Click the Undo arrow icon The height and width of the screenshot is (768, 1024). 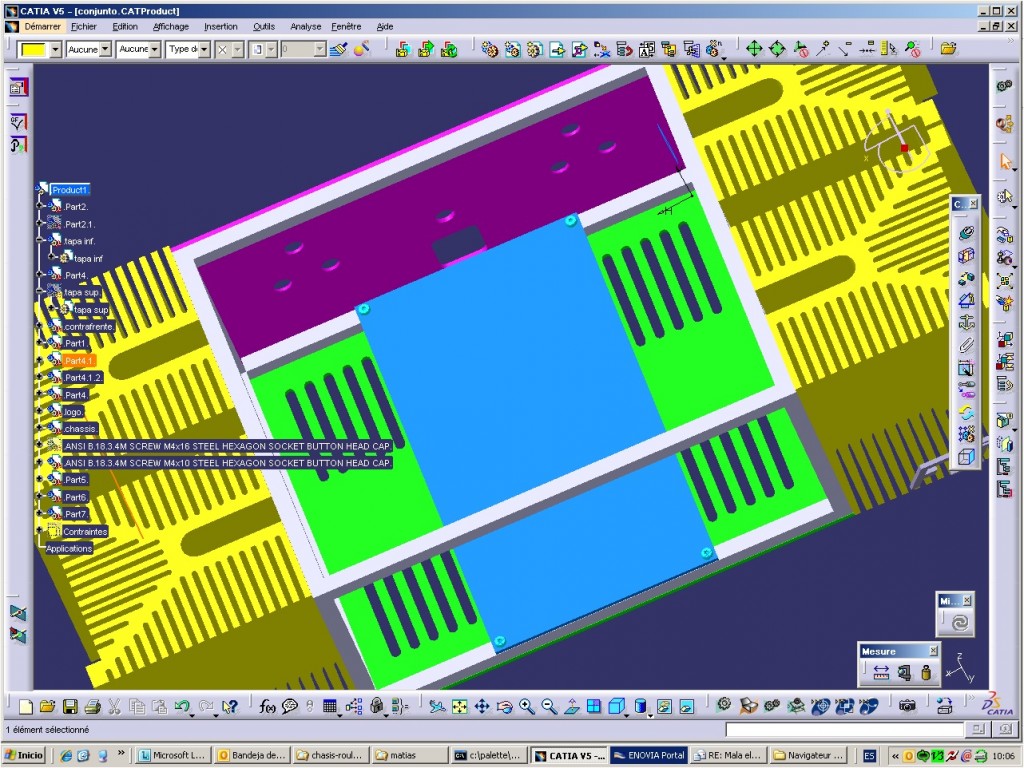182,706
